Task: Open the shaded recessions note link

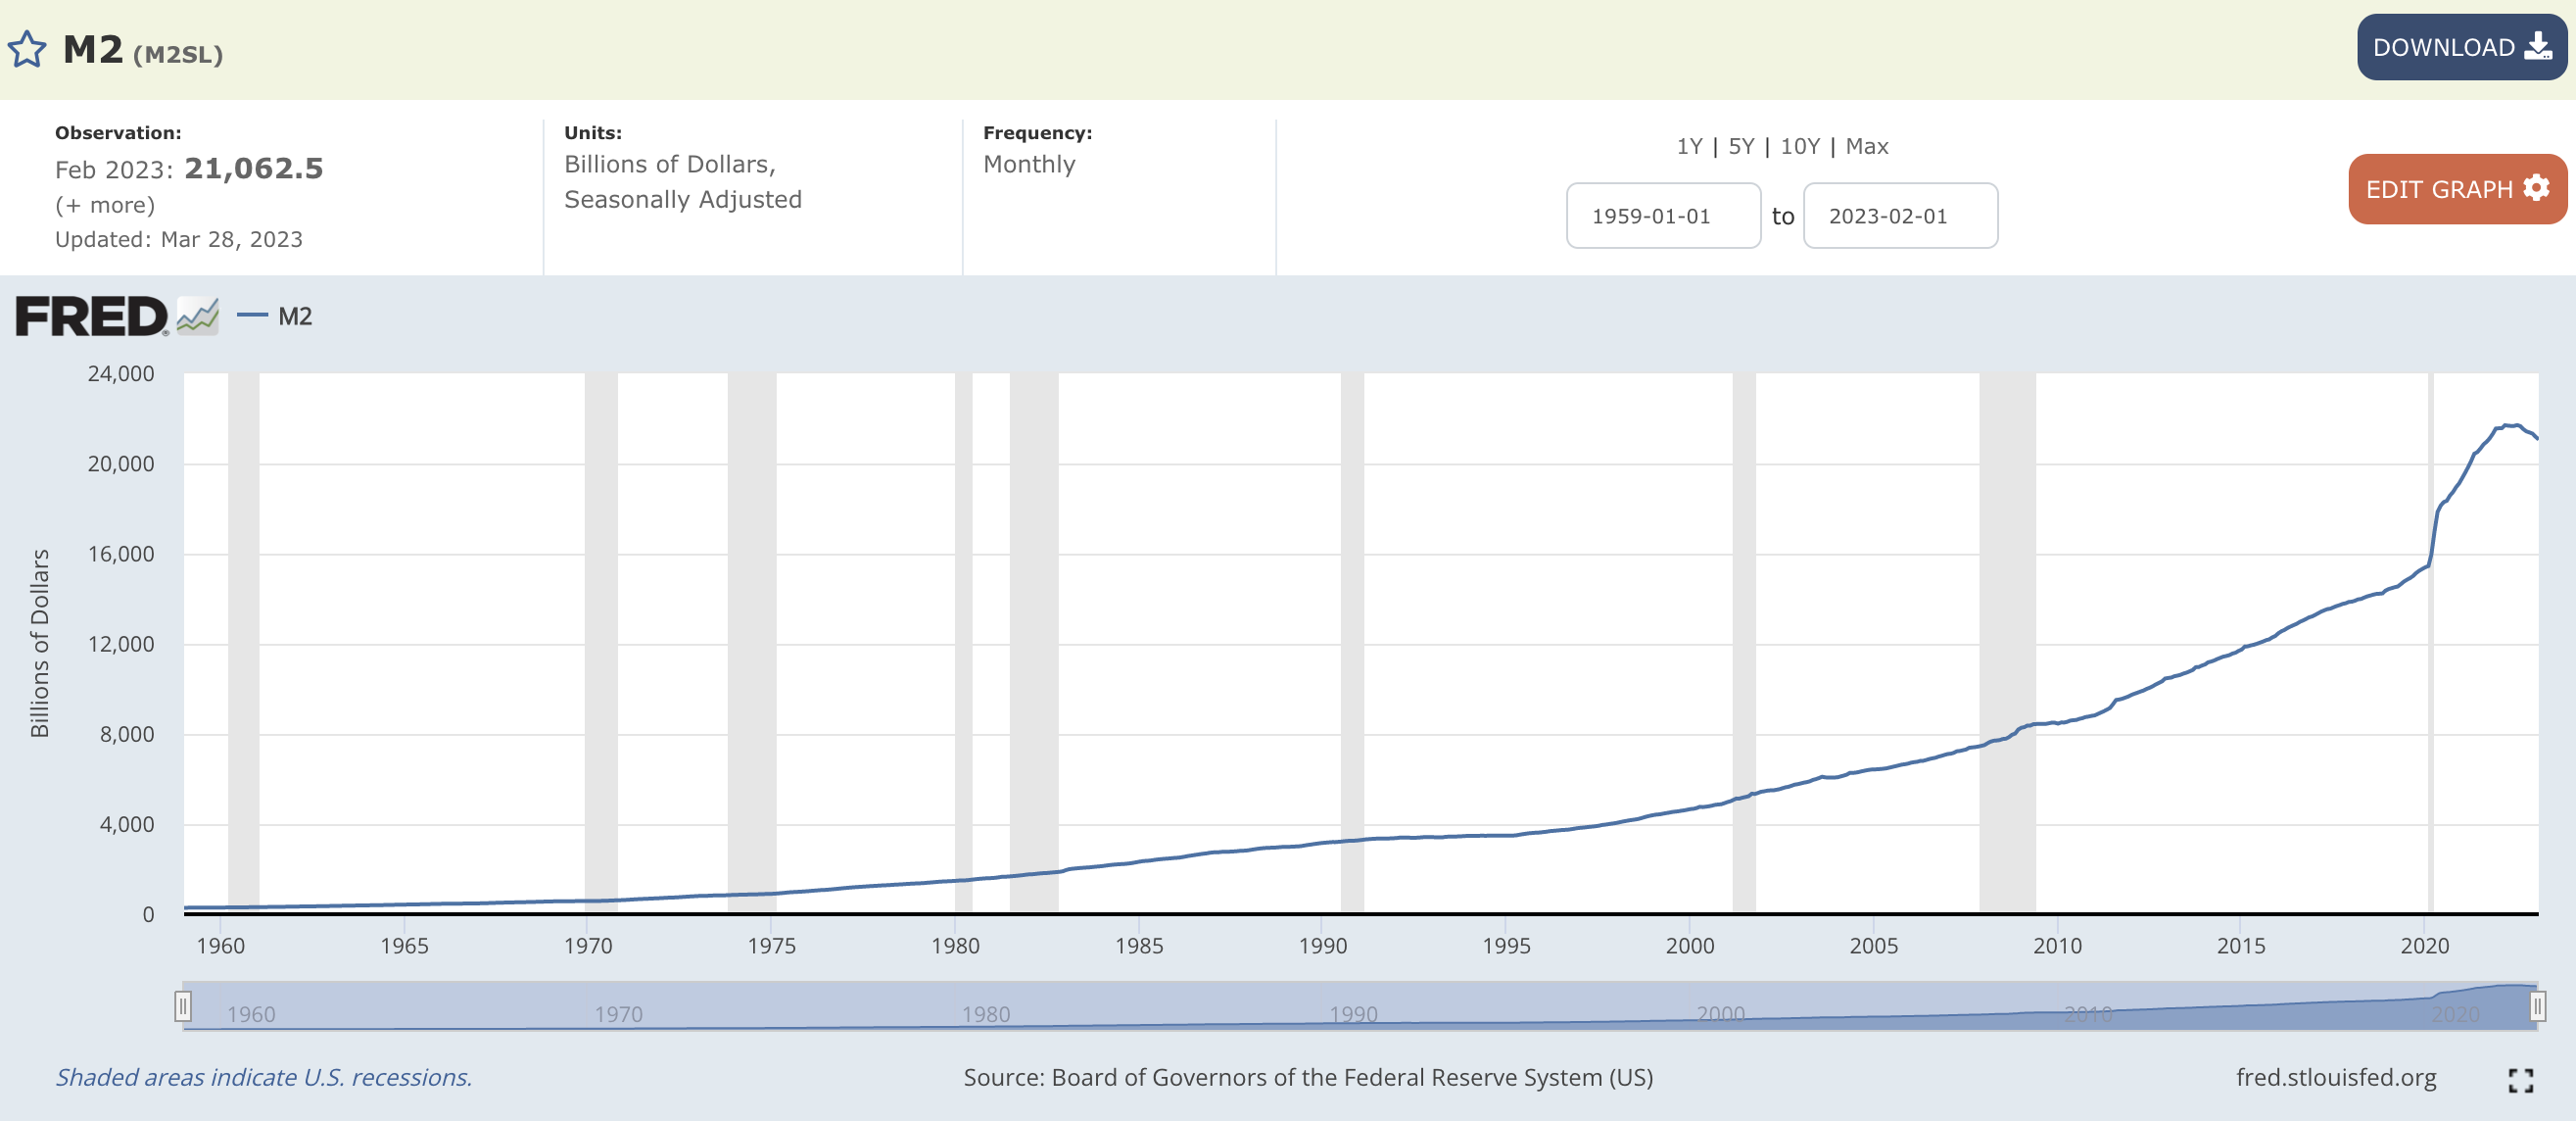Action: 264,1077
